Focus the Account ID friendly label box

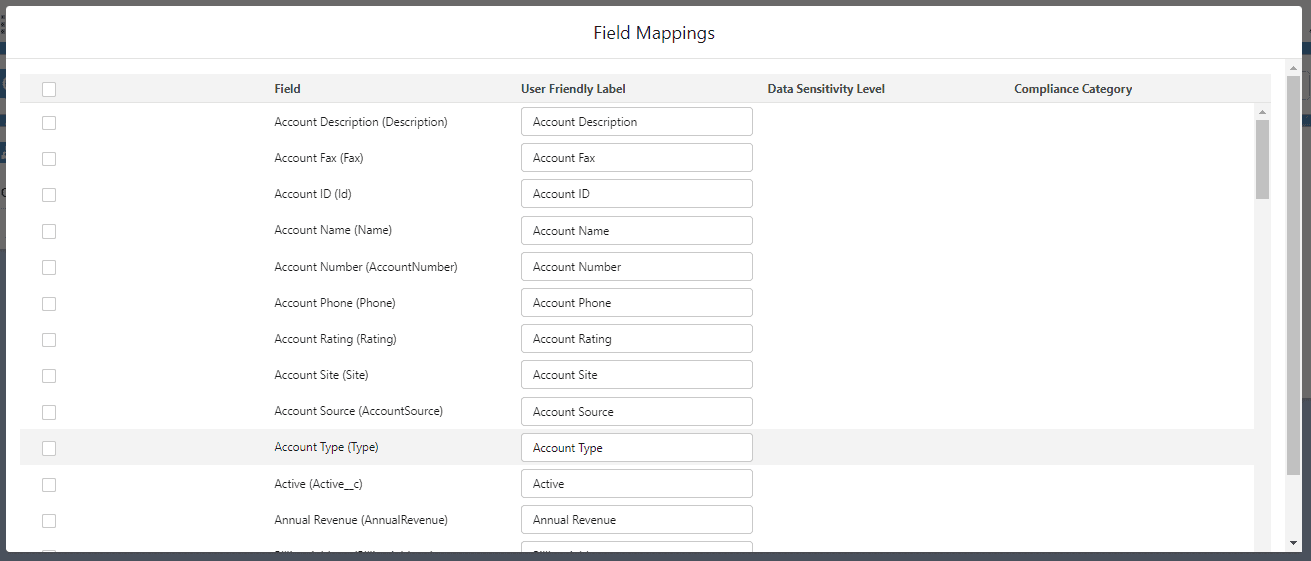[636, 194]
